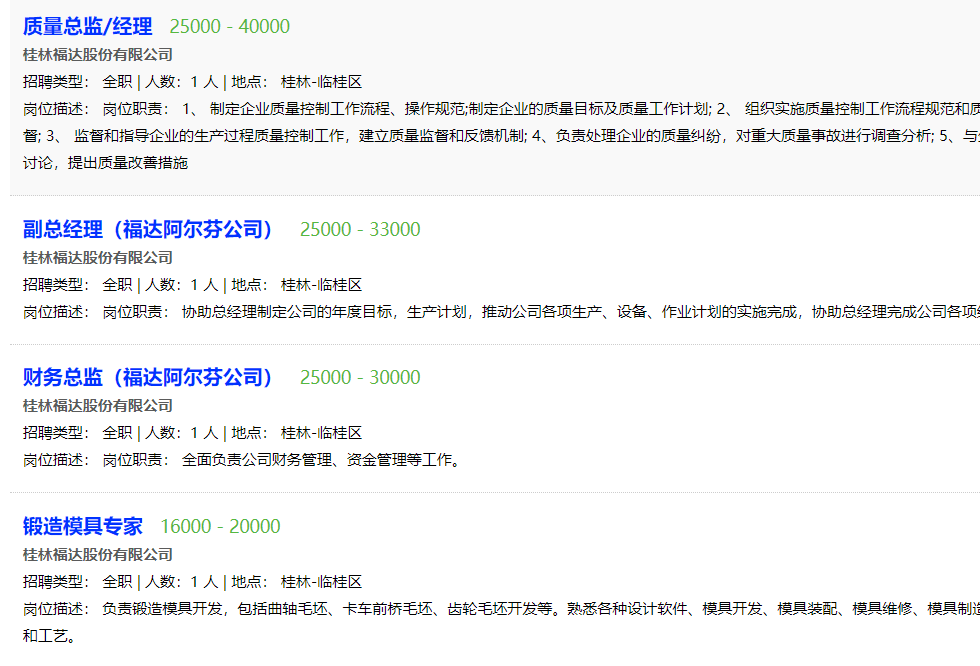
Task: Click the salary range 25000 - 30000
Action: pos(360,377)
